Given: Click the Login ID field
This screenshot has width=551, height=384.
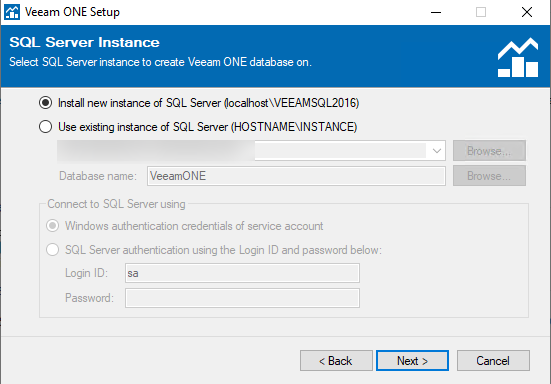Looking at the screenshot, I should coord(242,273).
